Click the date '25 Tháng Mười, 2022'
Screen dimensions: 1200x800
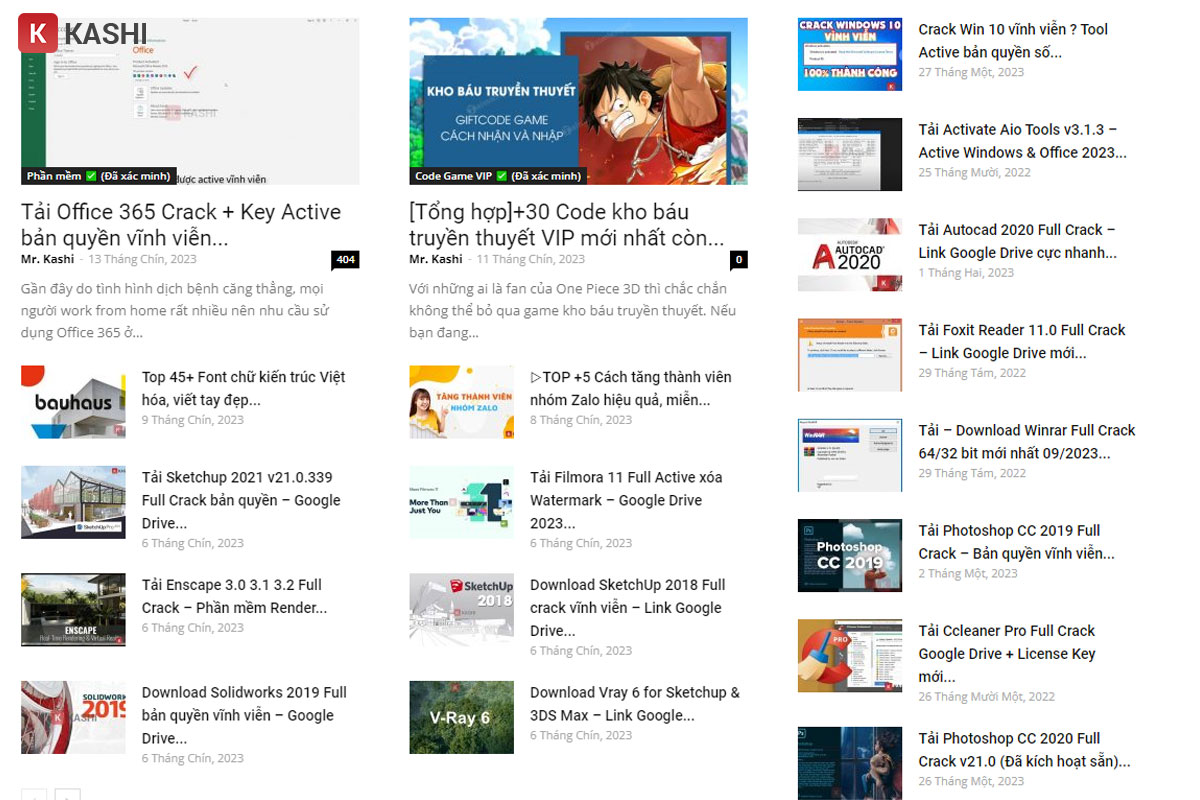[975, 172]
